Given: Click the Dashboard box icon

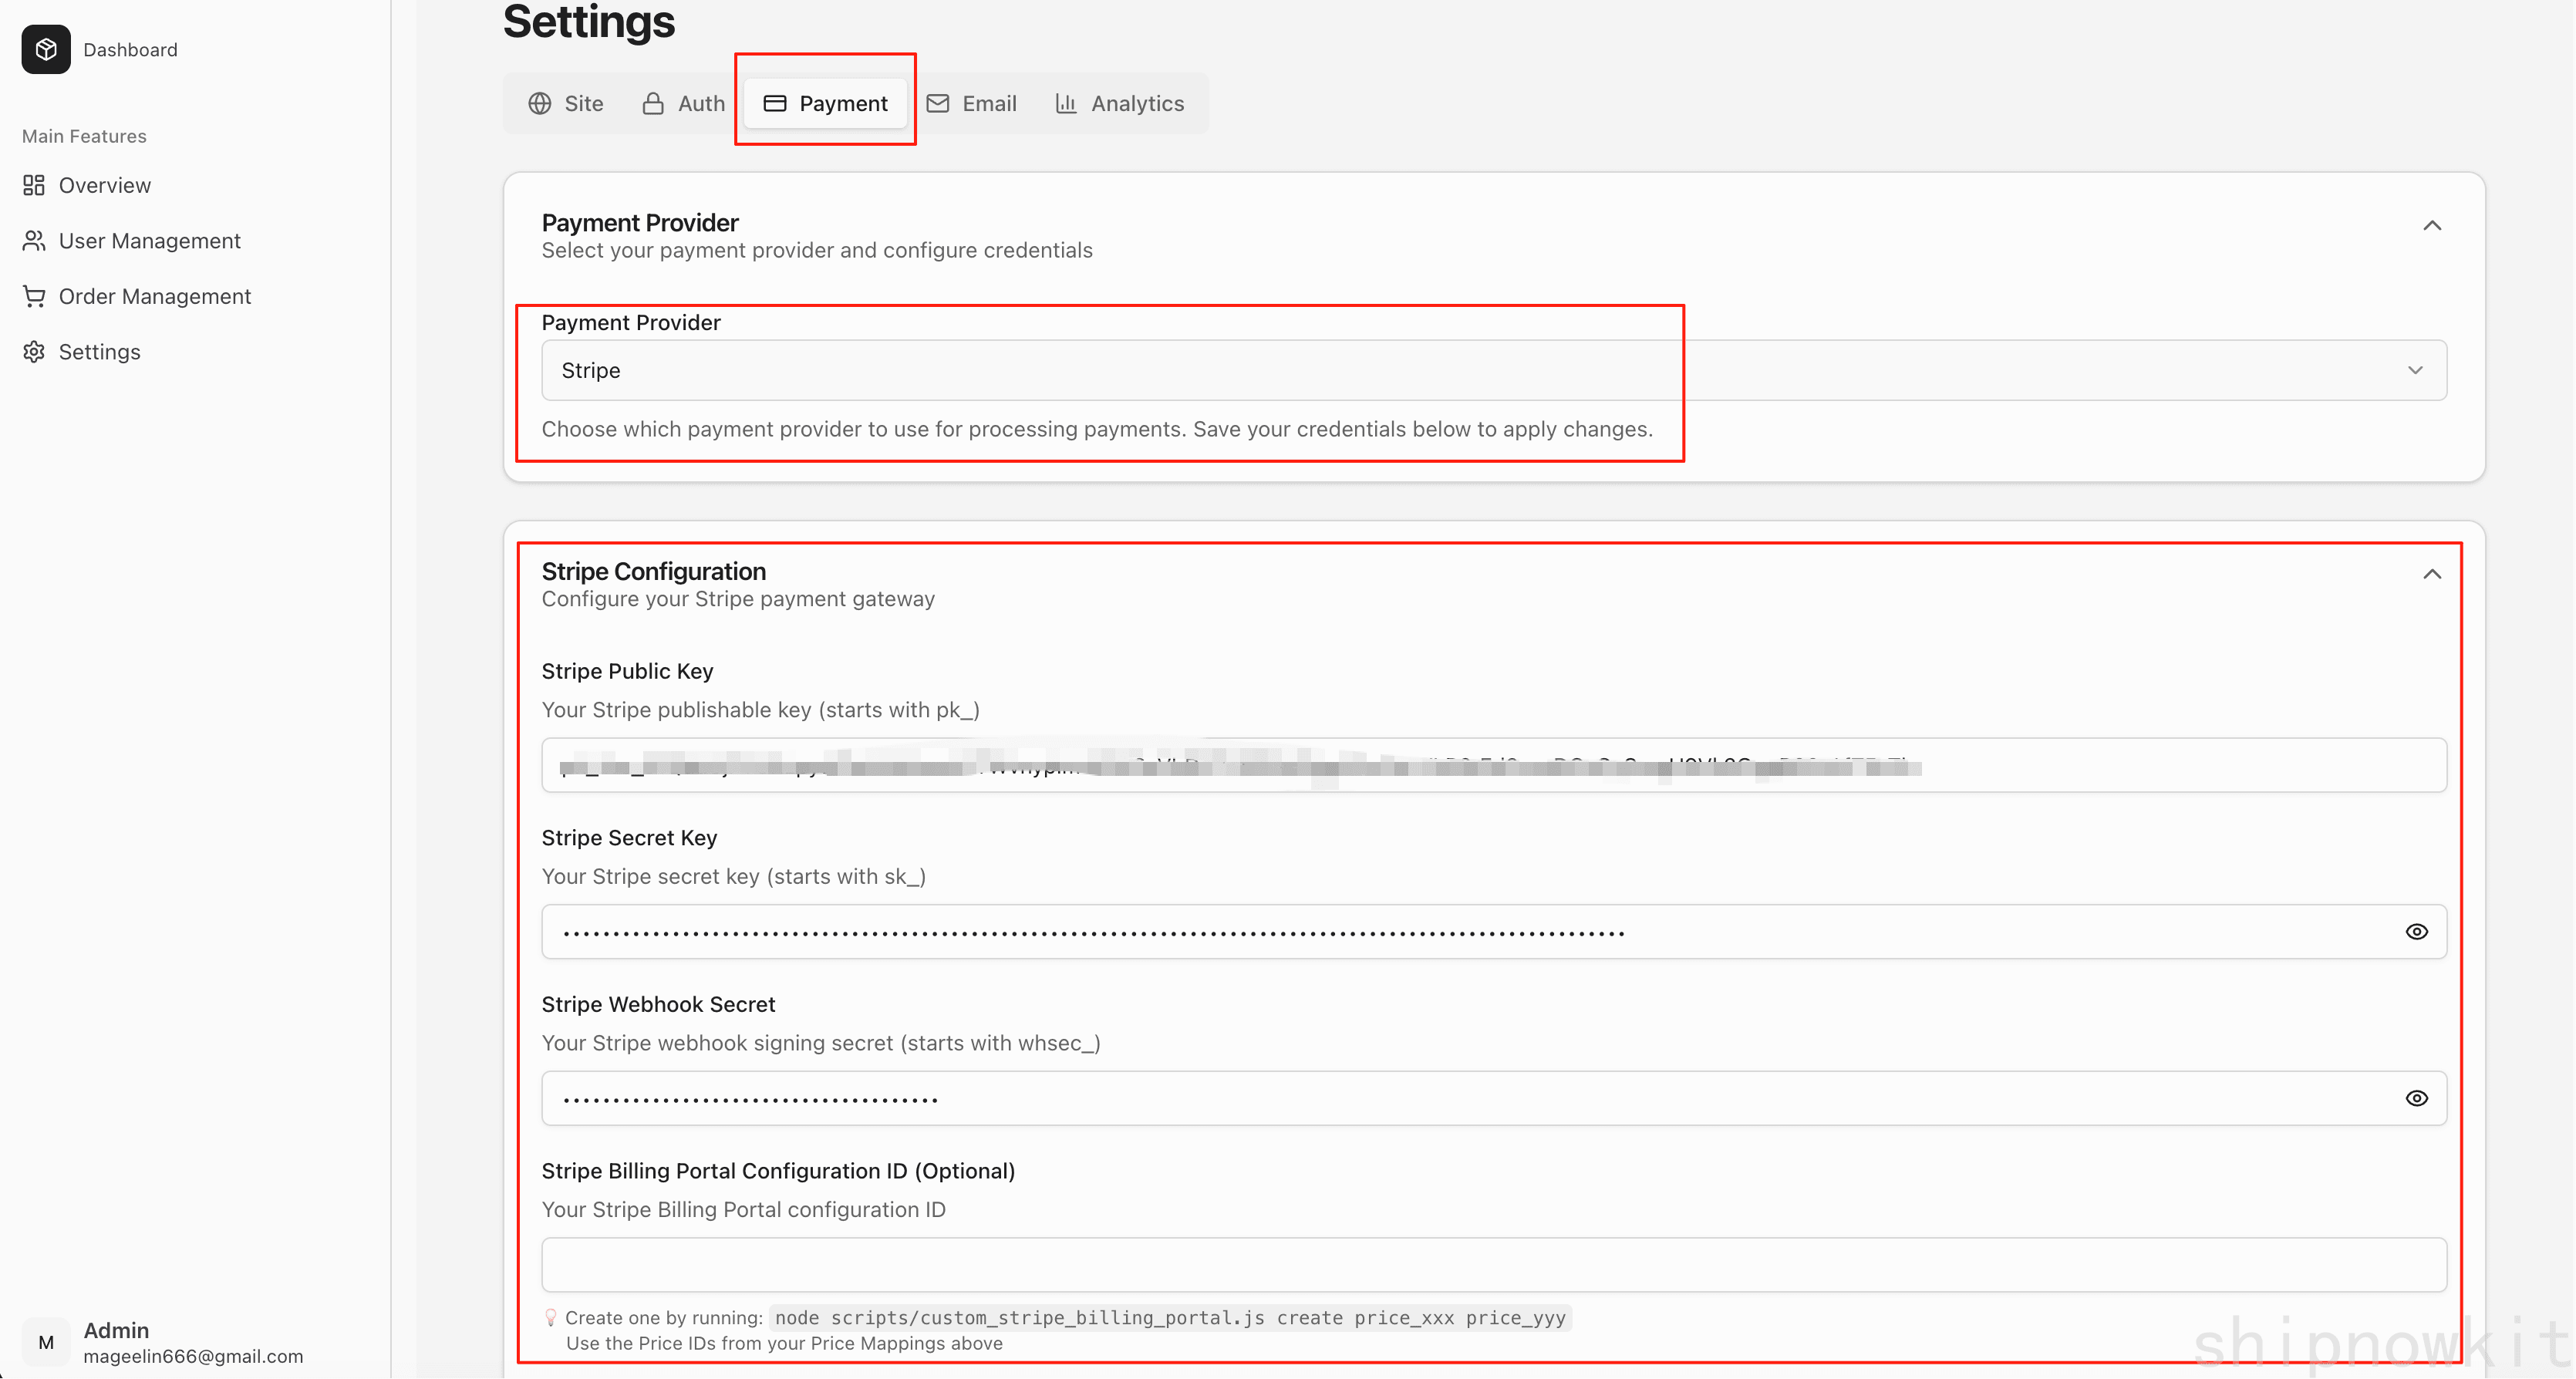Looking at the screenshot, I should coord(45,49).
